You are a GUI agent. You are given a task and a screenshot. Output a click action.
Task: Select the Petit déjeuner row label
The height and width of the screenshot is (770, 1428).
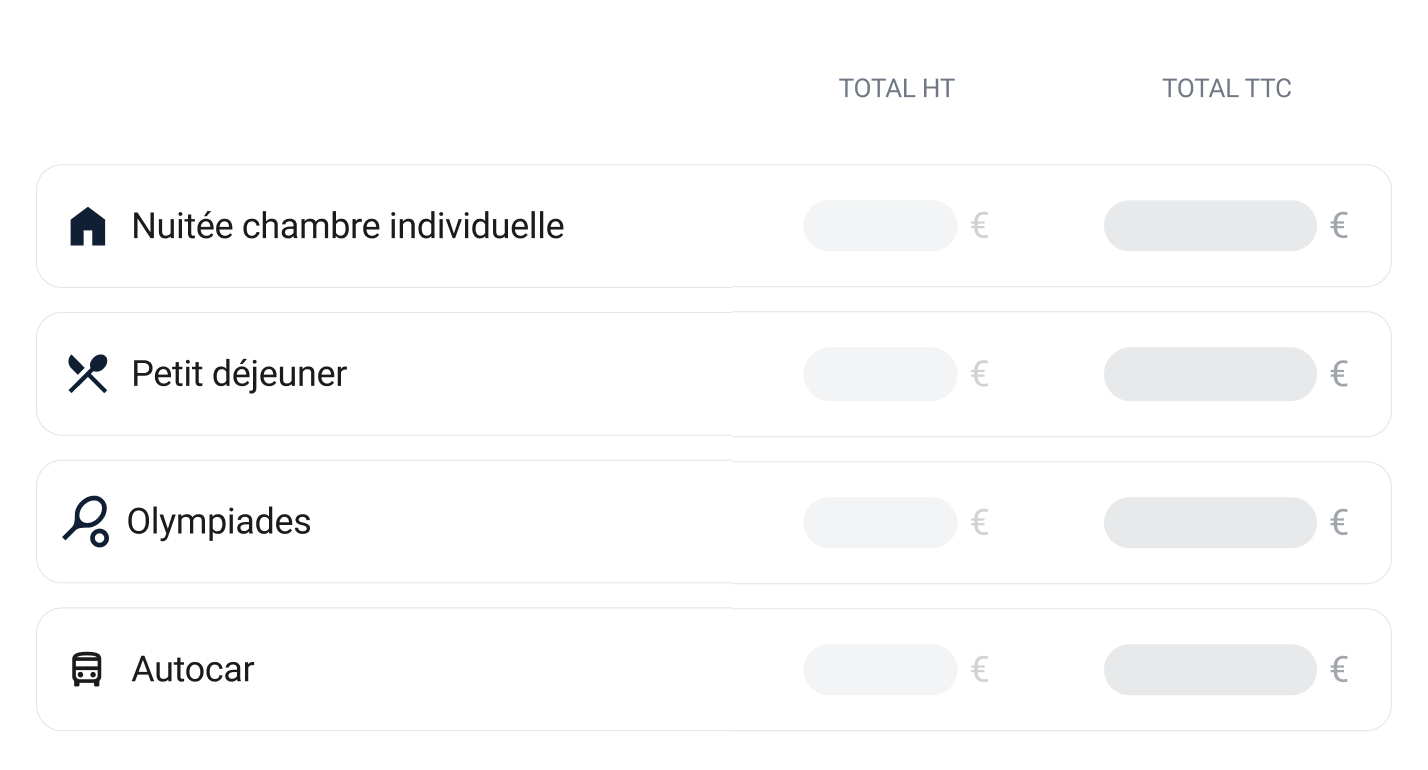tap(239, 374)
